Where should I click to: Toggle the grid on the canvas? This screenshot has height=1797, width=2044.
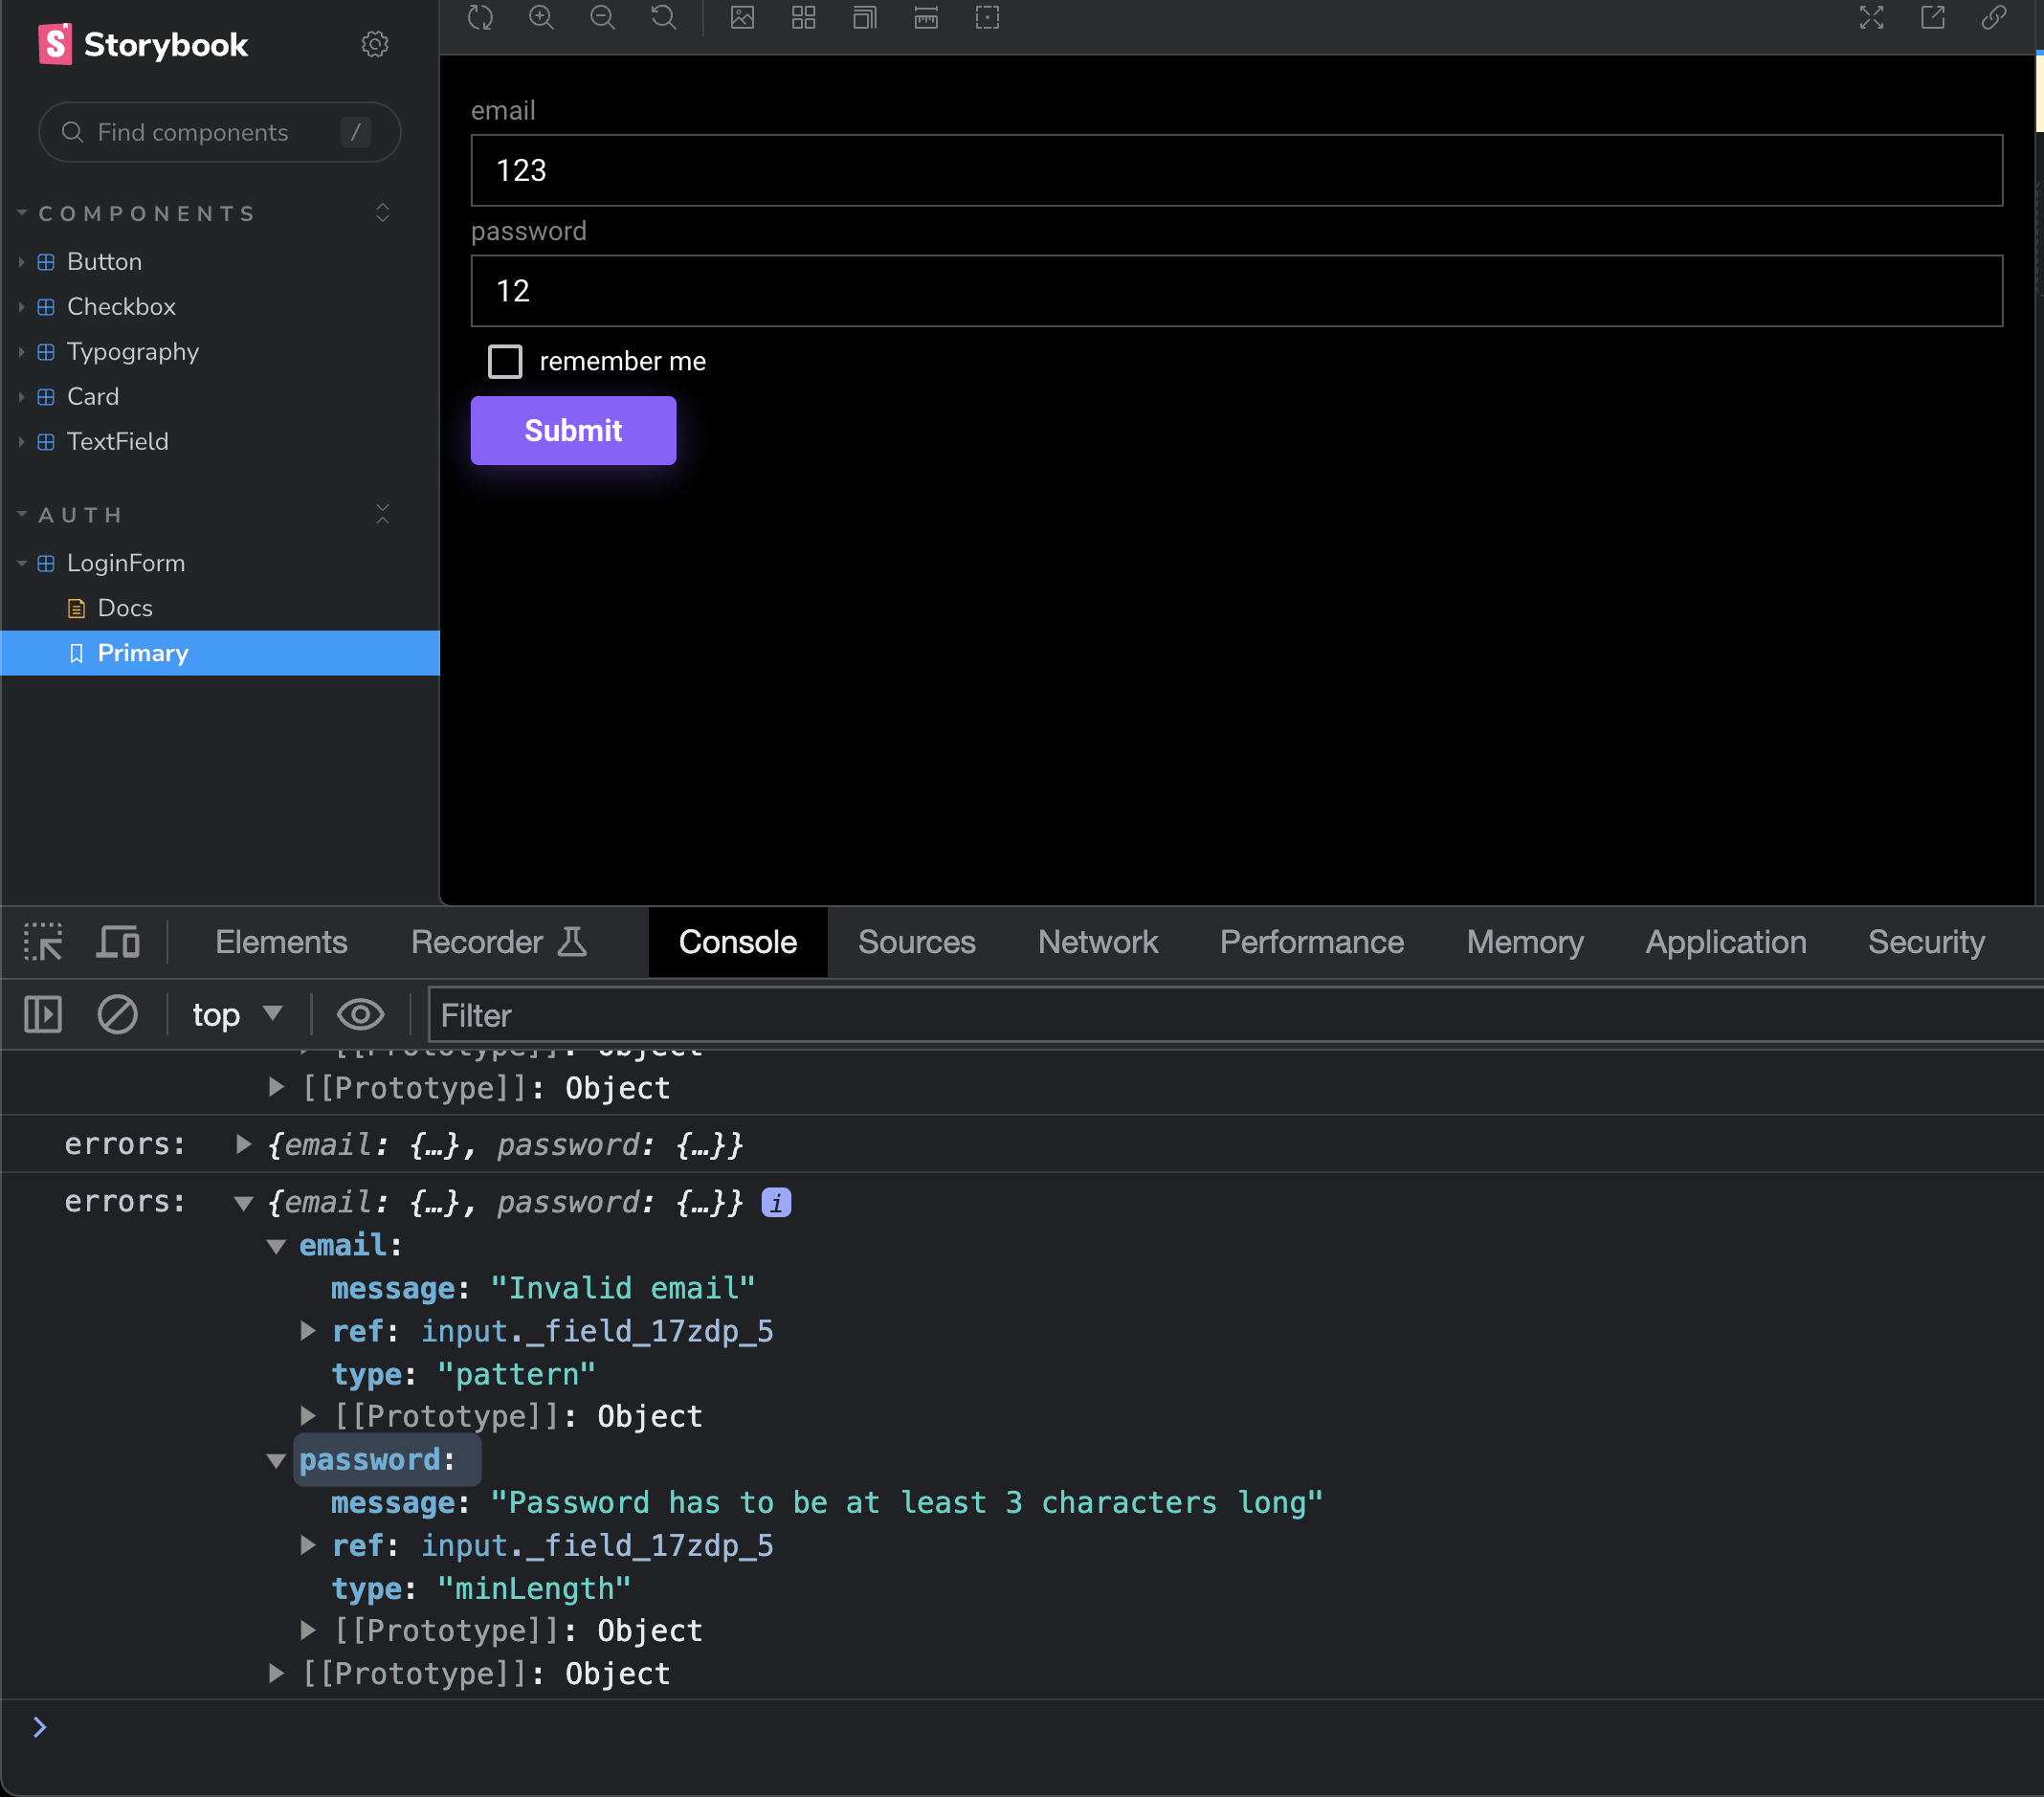803,18
